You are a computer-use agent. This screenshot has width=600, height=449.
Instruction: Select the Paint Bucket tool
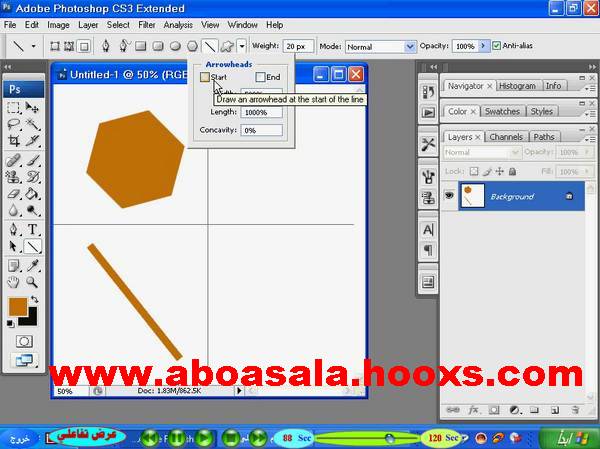[32, 193]
